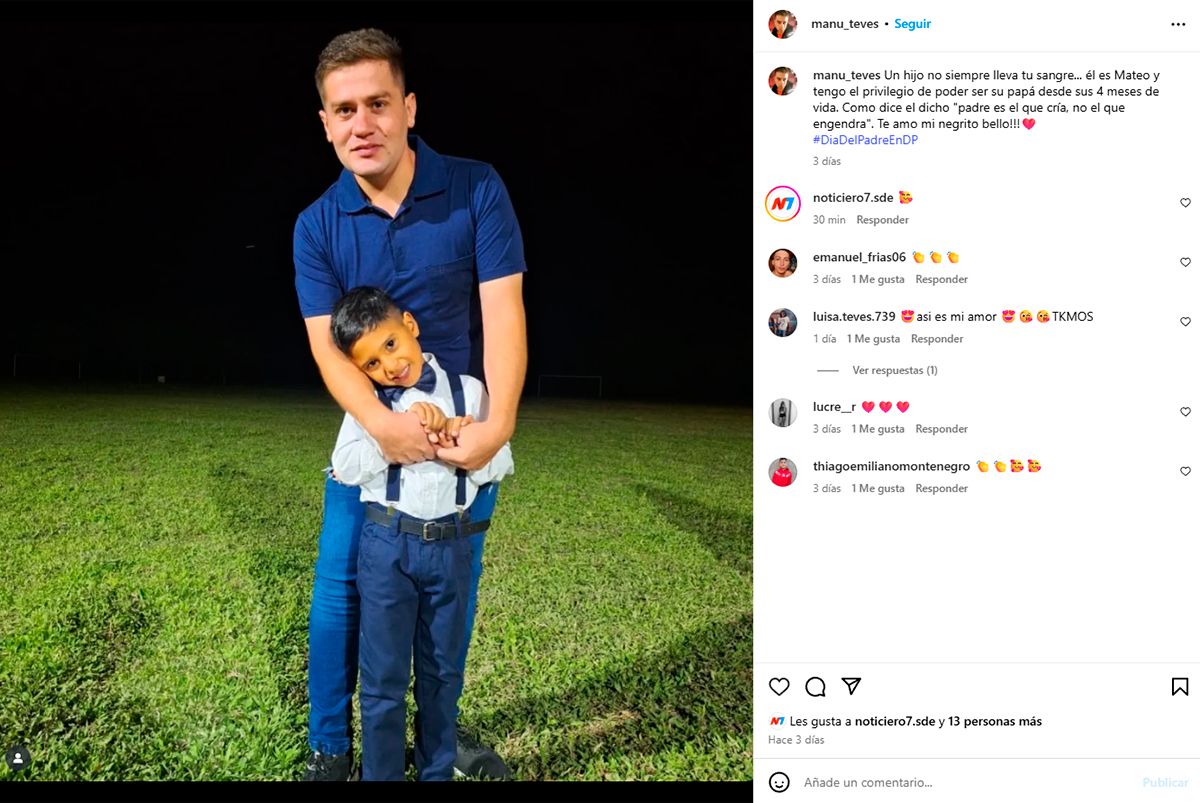Image resolution: width=1200 pixels, height=803 pixels.
Task: Open the emoji picker in comment box
Action: (x=779, y=782)
